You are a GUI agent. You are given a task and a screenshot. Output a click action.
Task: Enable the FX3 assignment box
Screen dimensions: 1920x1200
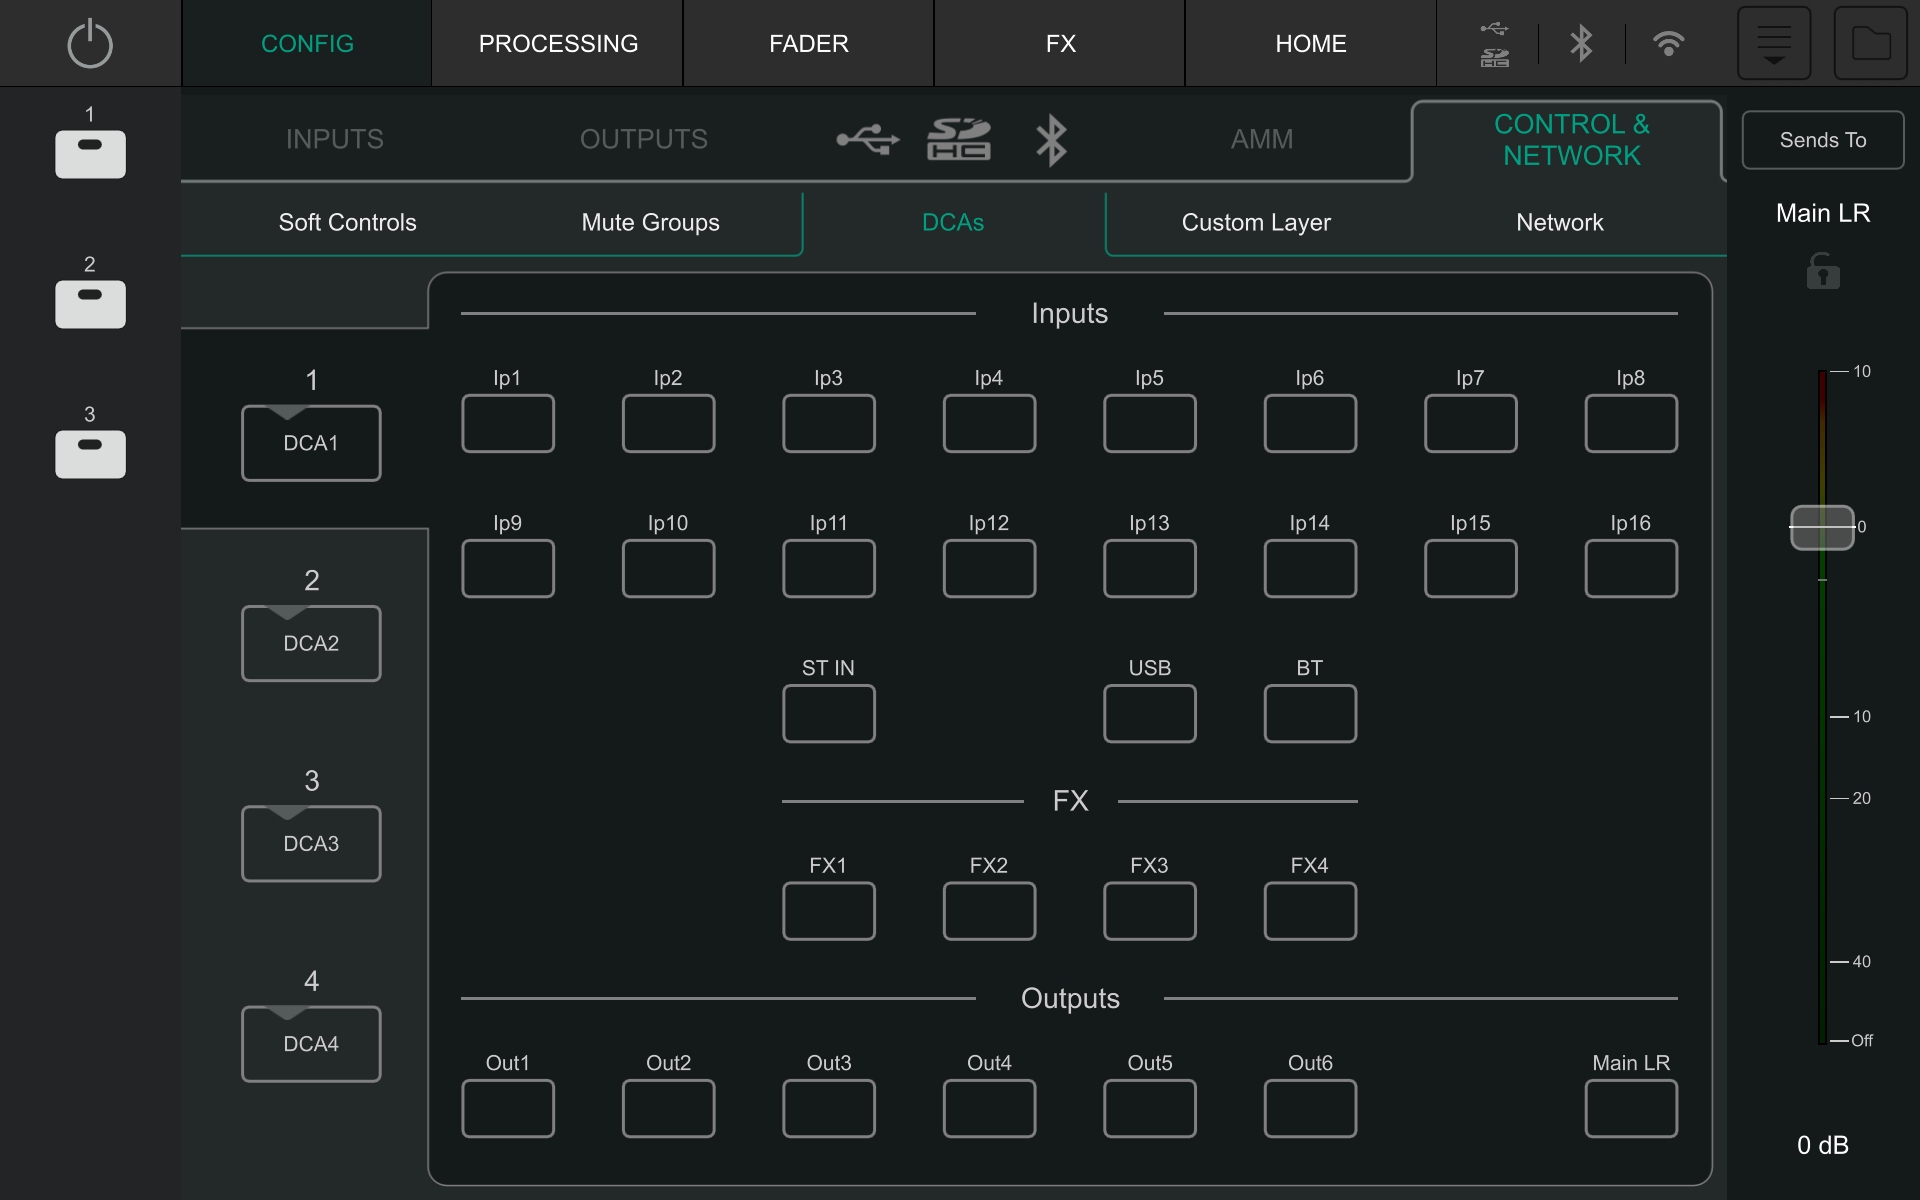[x=1149, y=911]
